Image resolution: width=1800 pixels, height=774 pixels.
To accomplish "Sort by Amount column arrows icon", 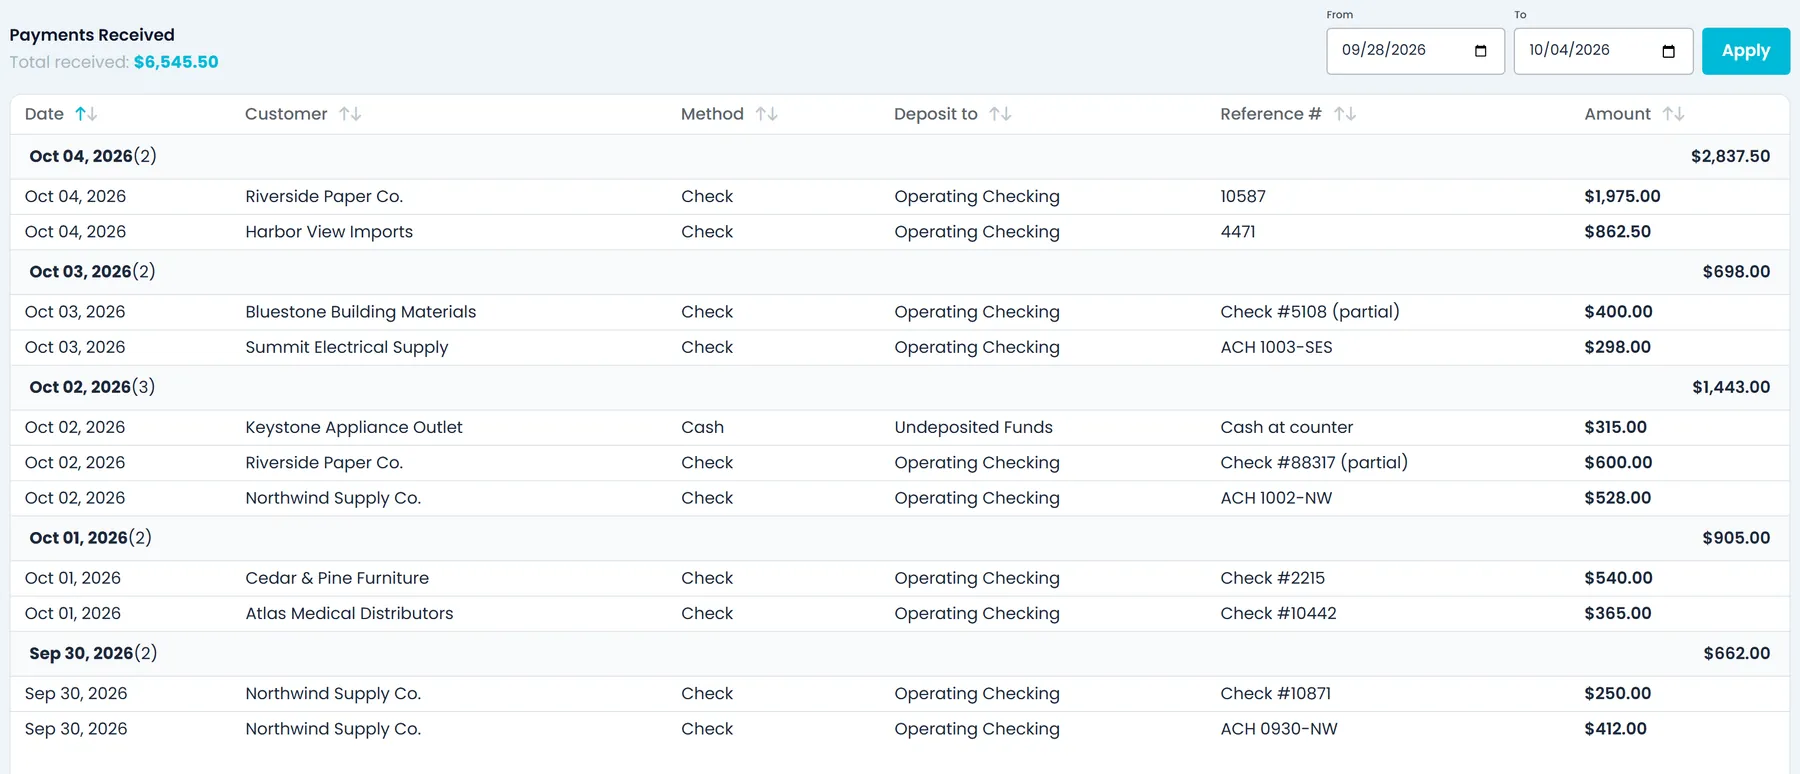I will pos(1674,114).
